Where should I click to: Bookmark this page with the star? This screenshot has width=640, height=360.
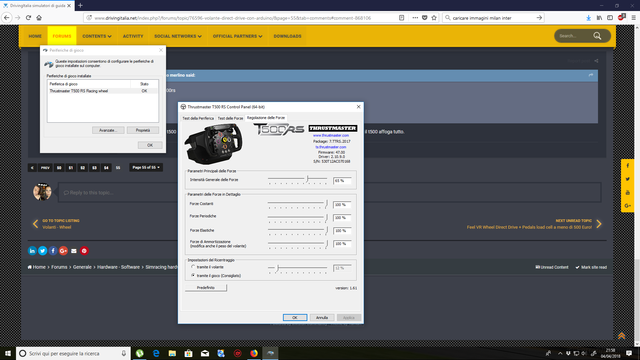click(x=434, y=18)
